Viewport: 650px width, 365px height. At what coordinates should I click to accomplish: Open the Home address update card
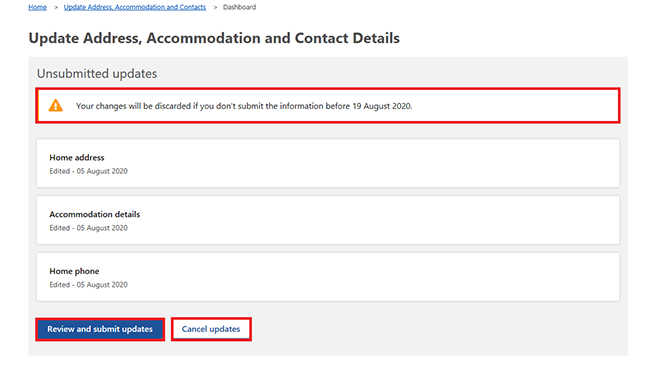[x=328, y=163]
